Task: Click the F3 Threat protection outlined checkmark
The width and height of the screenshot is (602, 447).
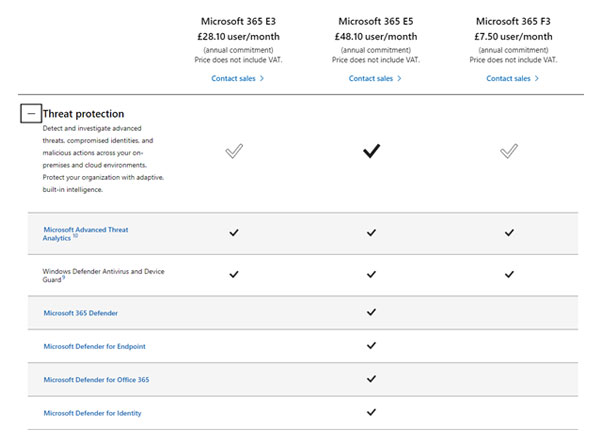Action: point(509,151)
